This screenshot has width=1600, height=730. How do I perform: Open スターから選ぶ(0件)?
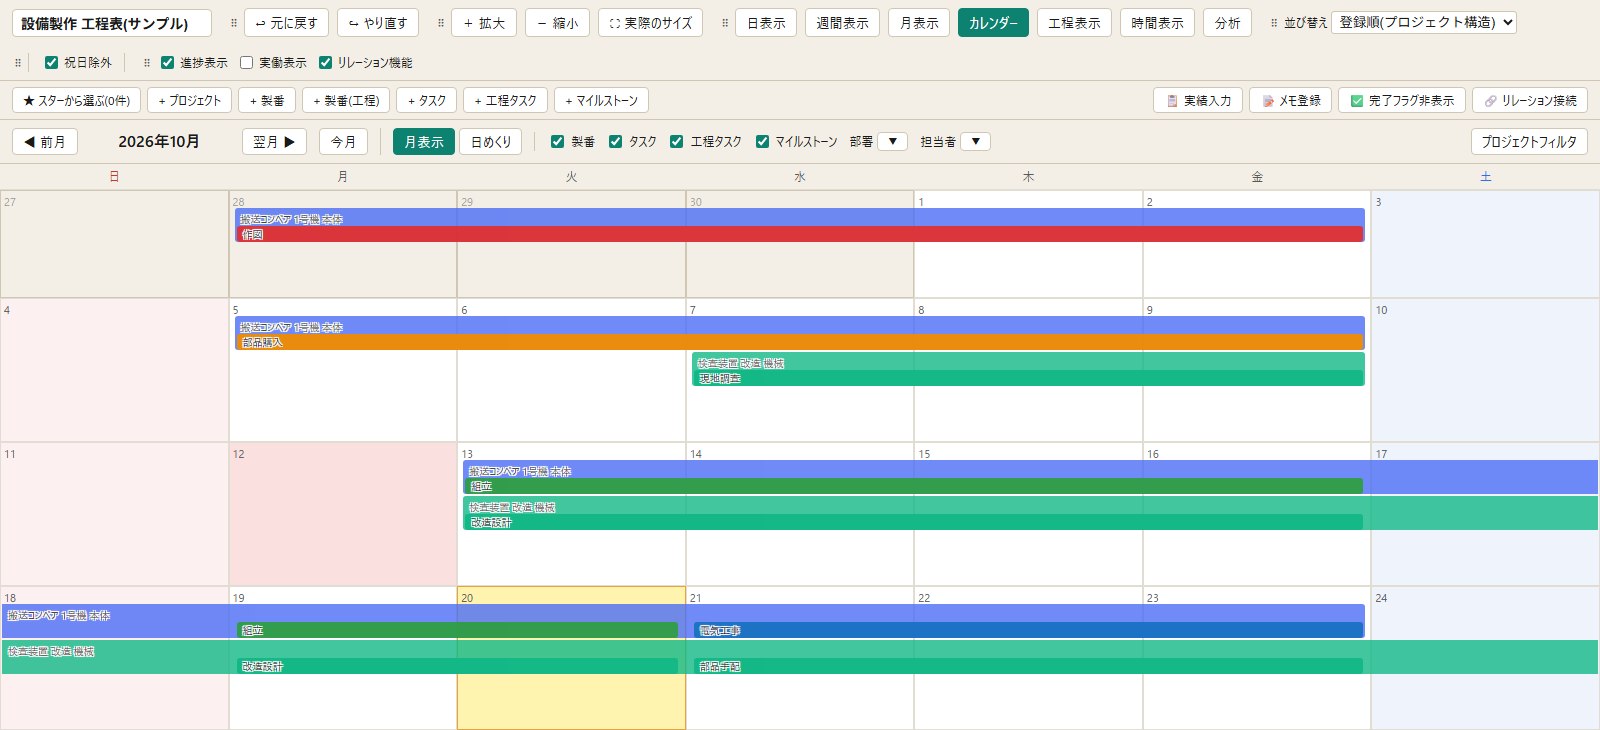(76, 101)
